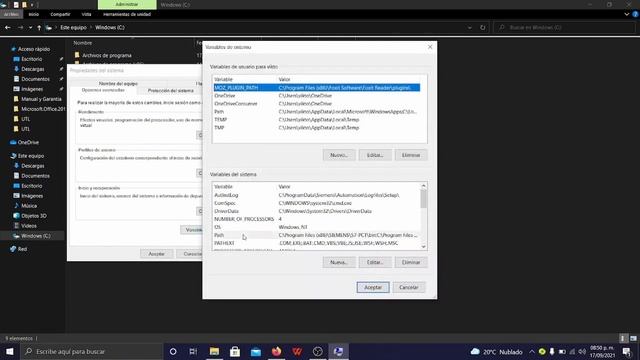Close the Variables de entorno dialog
Screen dimensions: 640x360
[x=430, y=47]
